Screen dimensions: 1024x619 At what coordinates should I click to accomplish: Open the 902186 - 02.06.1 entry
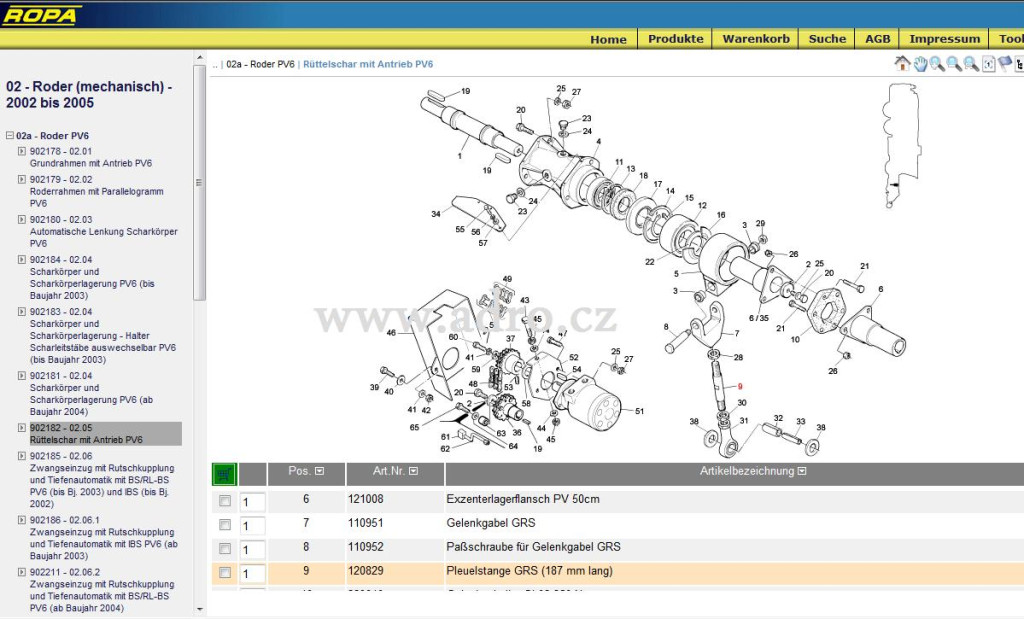click(65, 520)
